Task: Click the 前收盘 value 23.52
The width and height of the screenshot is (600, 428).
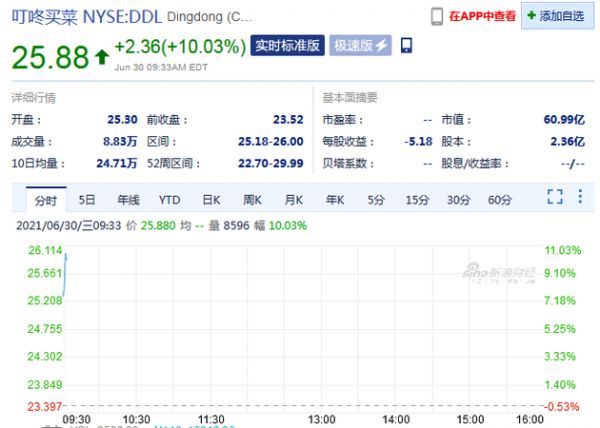Action: pyautogui.click(x=288, y=120)
